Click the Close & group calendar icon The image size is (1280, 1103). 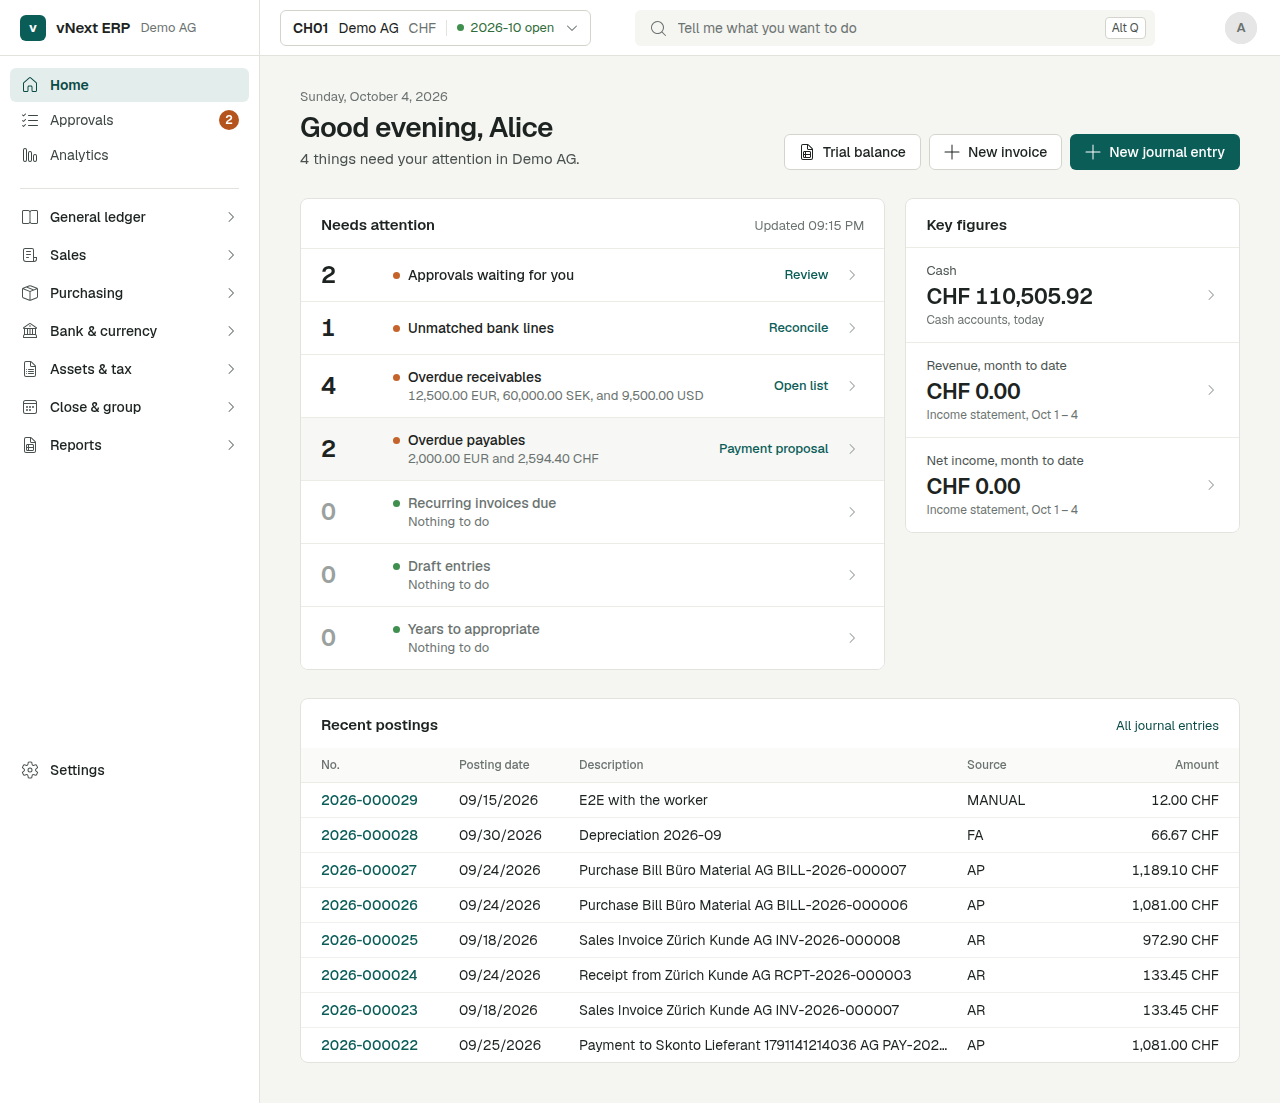pyautogui.click(x=30, y=407)
